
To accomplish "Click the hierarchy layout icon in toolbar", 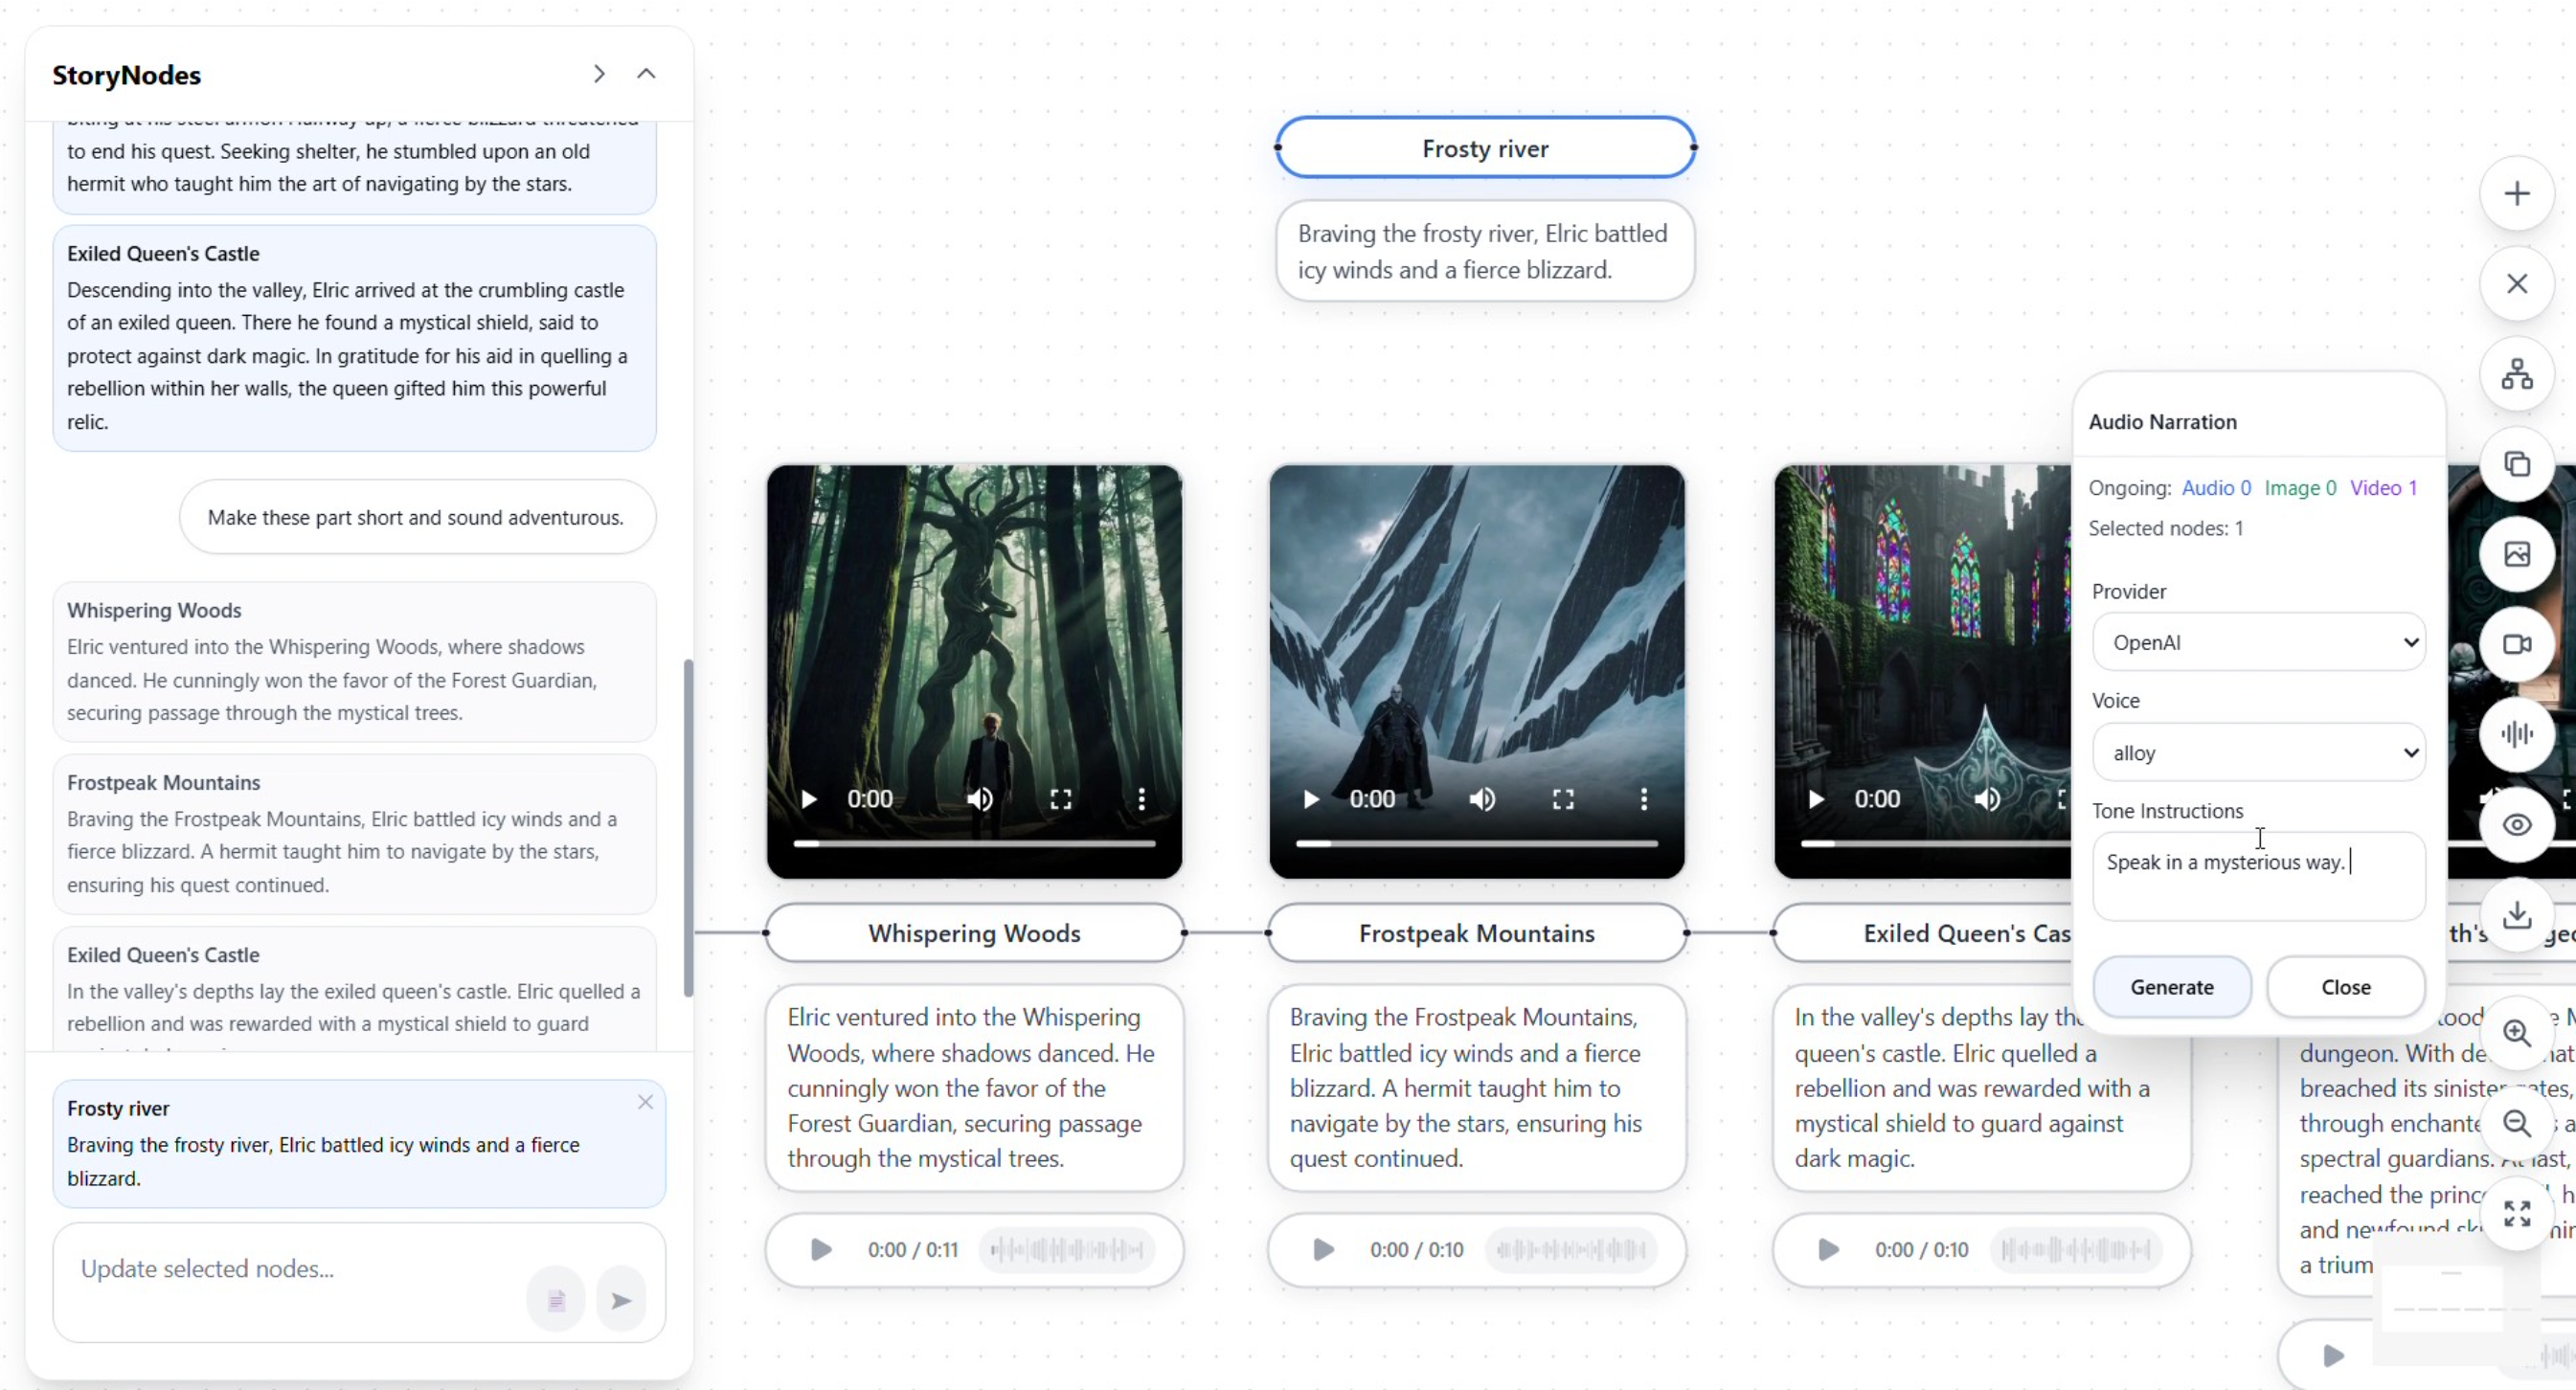I will pyautogui.click(x=2516, y=374).
